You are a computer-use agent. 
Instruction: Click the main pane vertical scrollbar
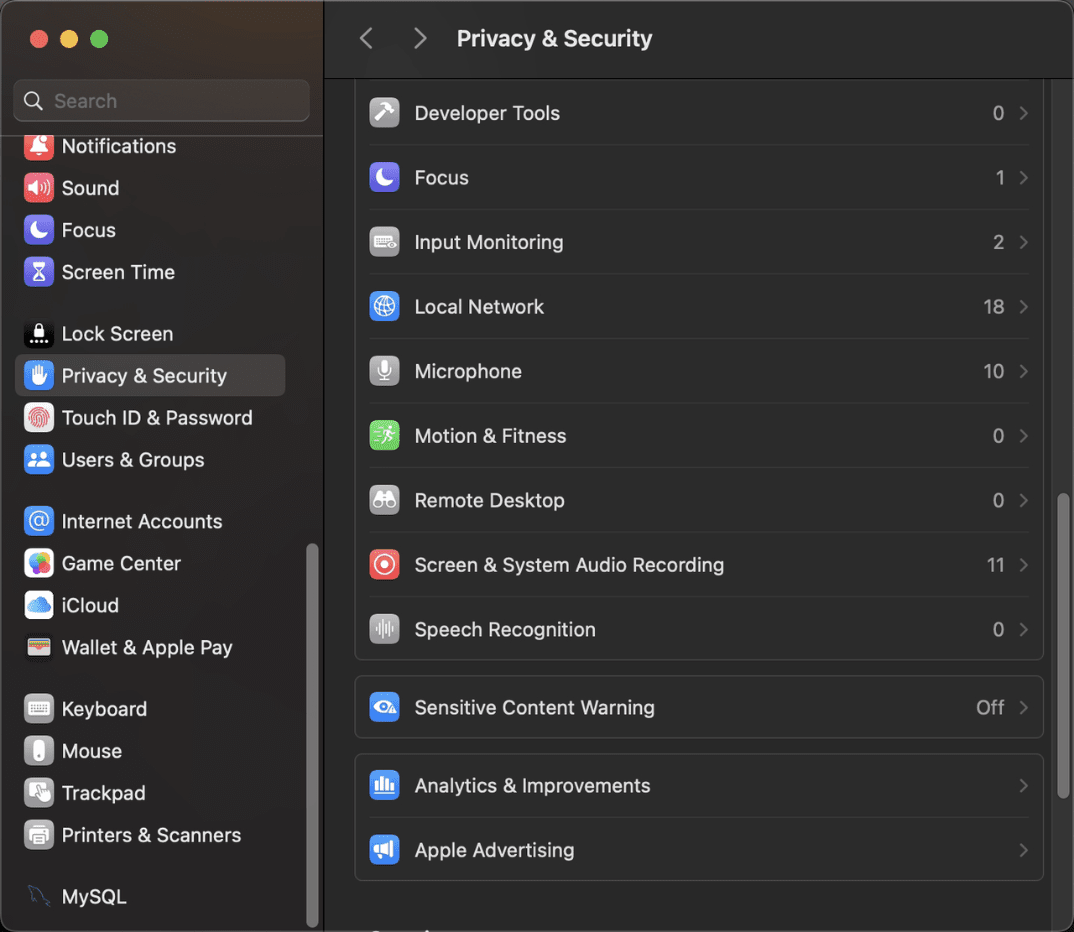pos(1063,646)
